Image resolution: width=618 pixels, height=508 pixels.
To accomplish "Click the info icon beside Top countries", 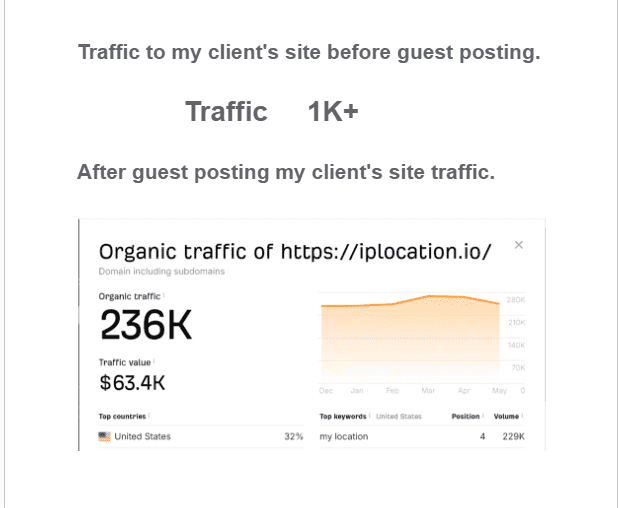I will pos(149,415).
